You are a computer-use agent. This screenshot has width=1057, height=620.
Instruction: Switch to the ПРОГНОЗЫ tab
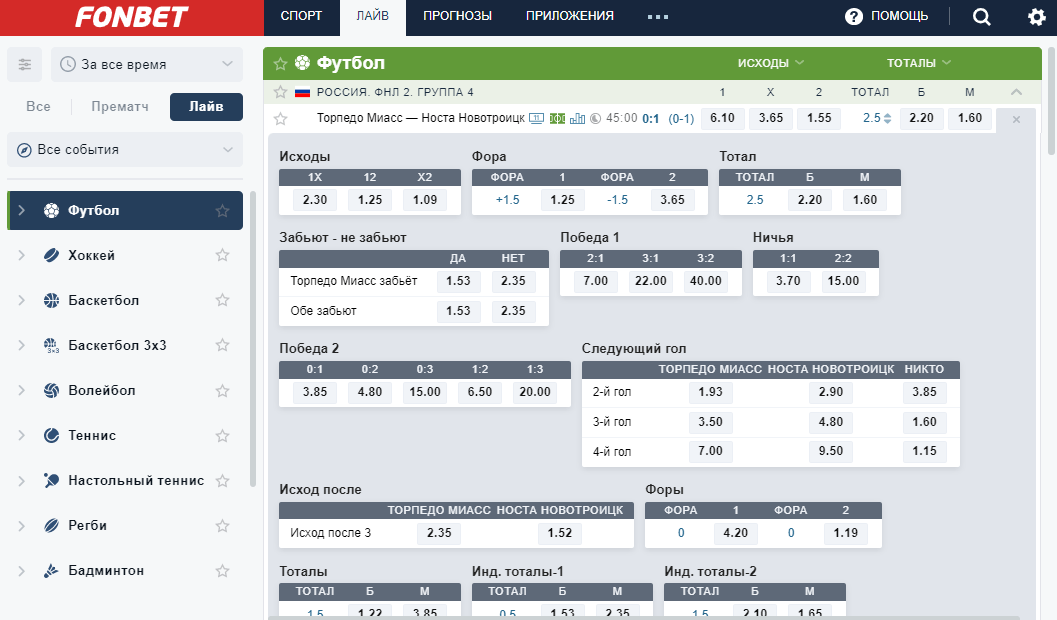click(x=458, y=16)
